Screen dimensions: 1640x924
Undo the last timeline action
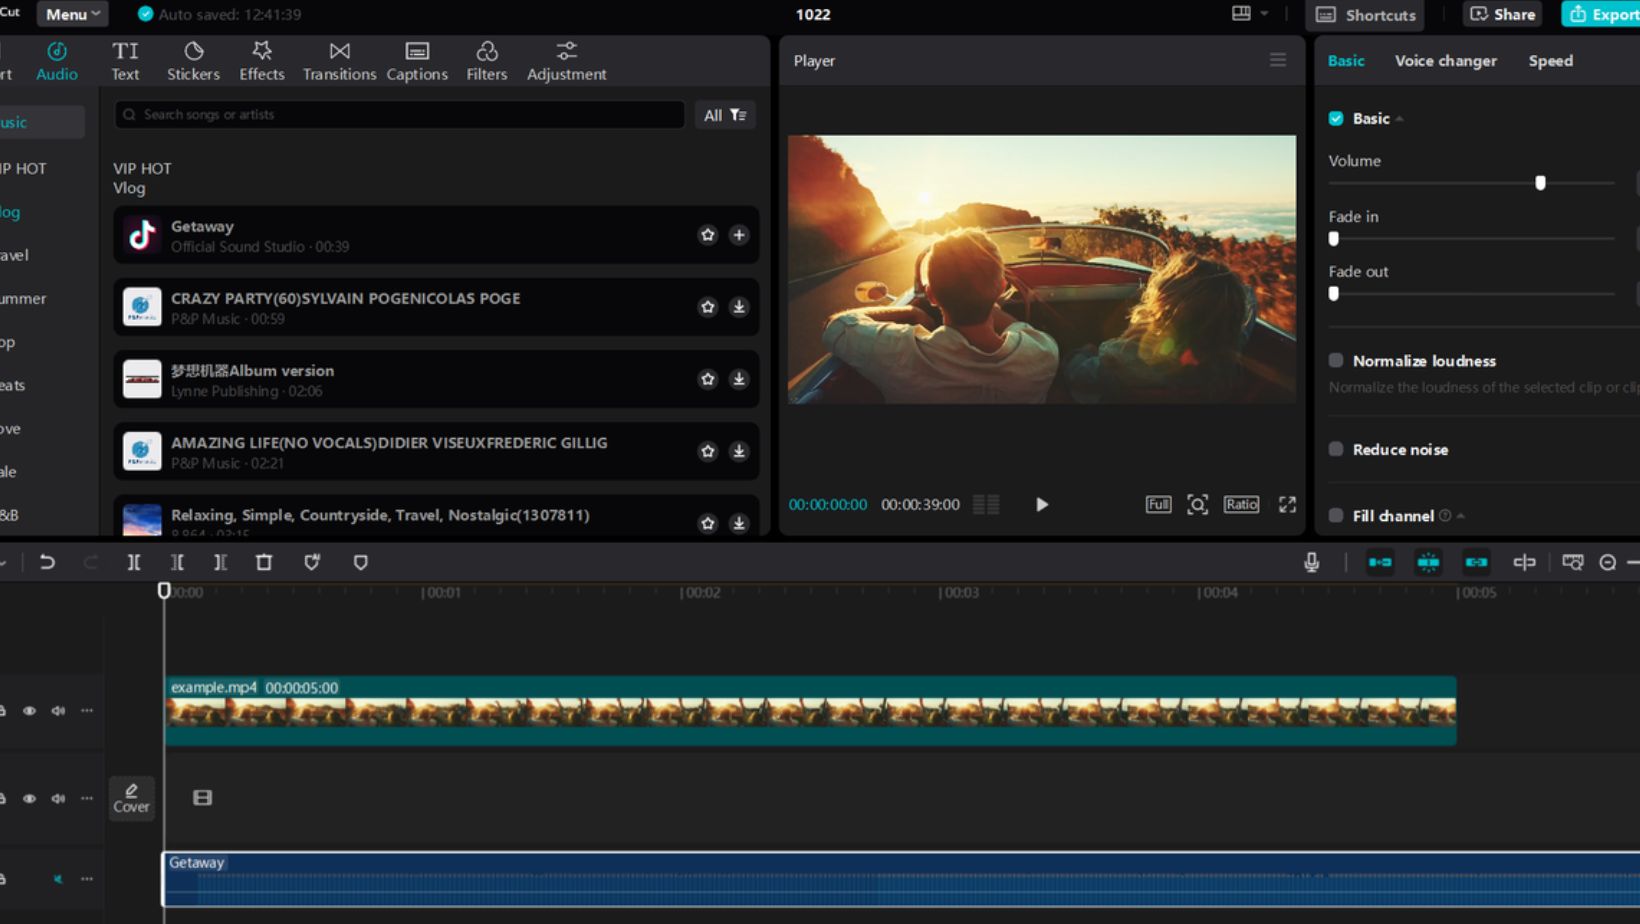47,562
